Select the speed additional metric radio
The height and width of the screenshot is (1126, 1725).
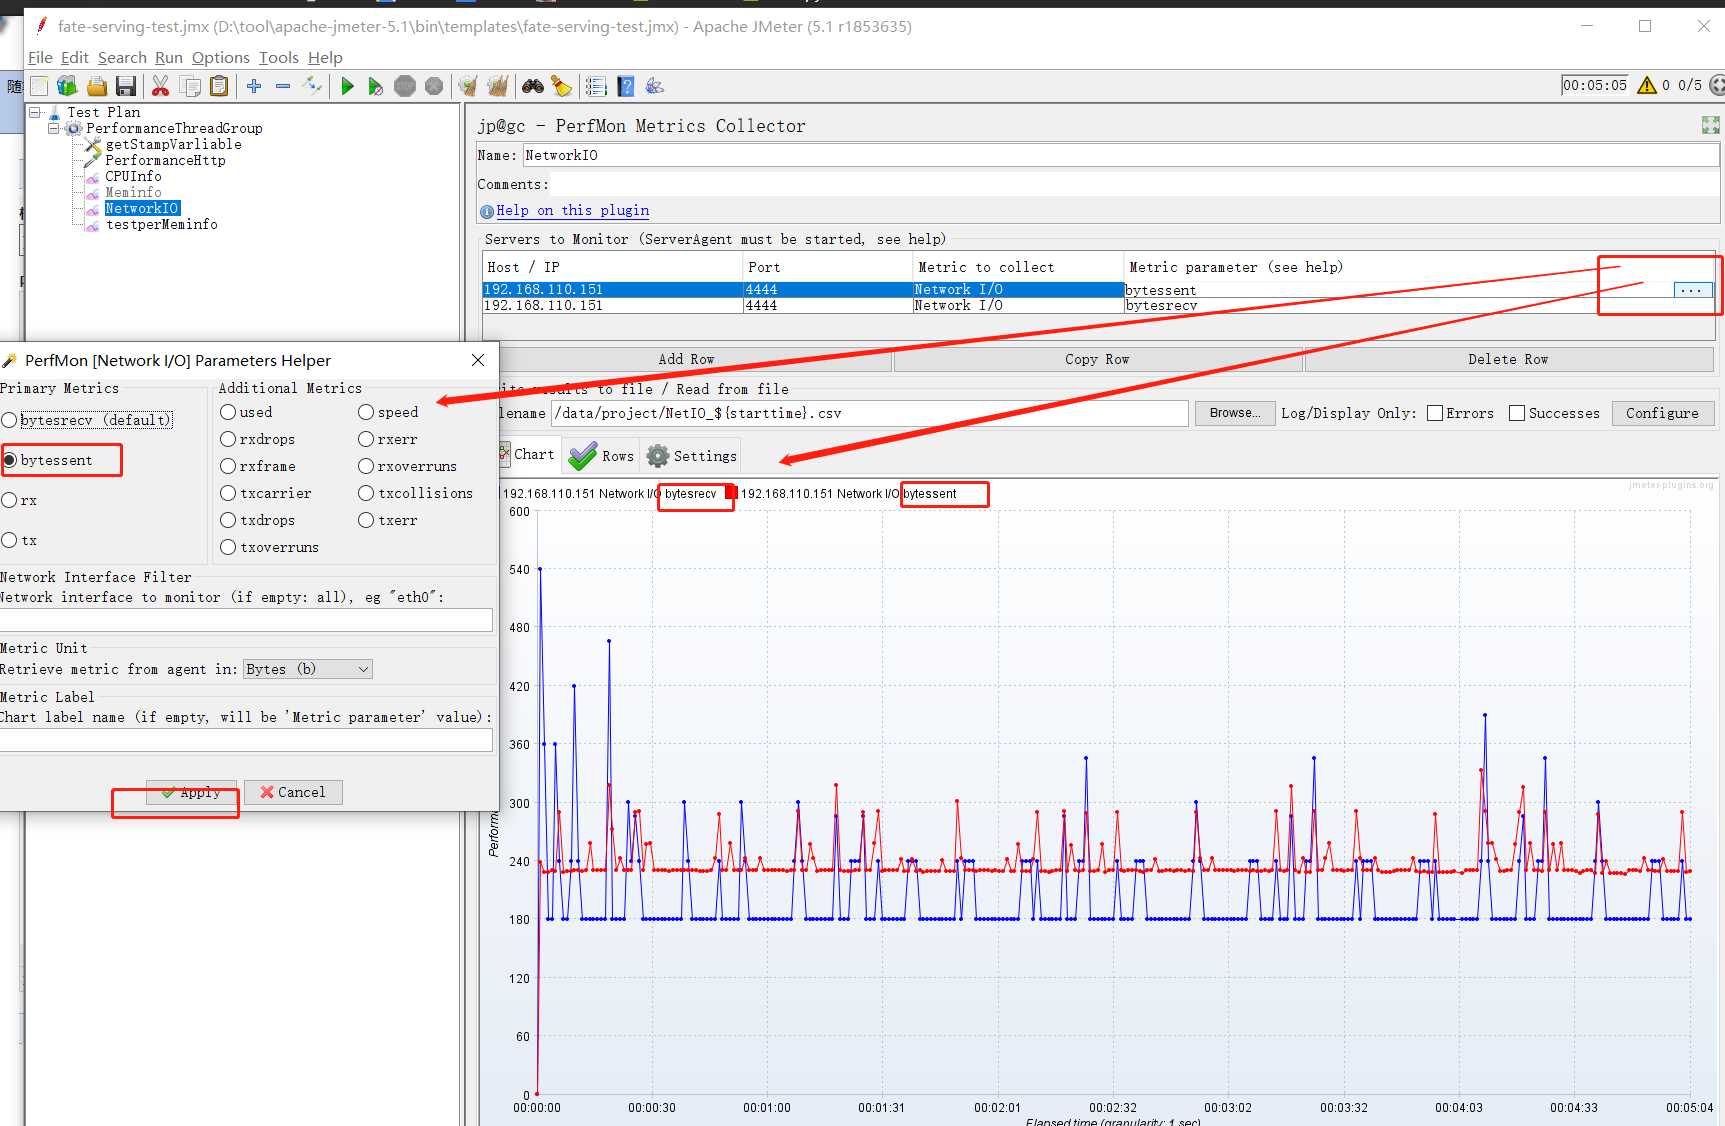point(366,412)
